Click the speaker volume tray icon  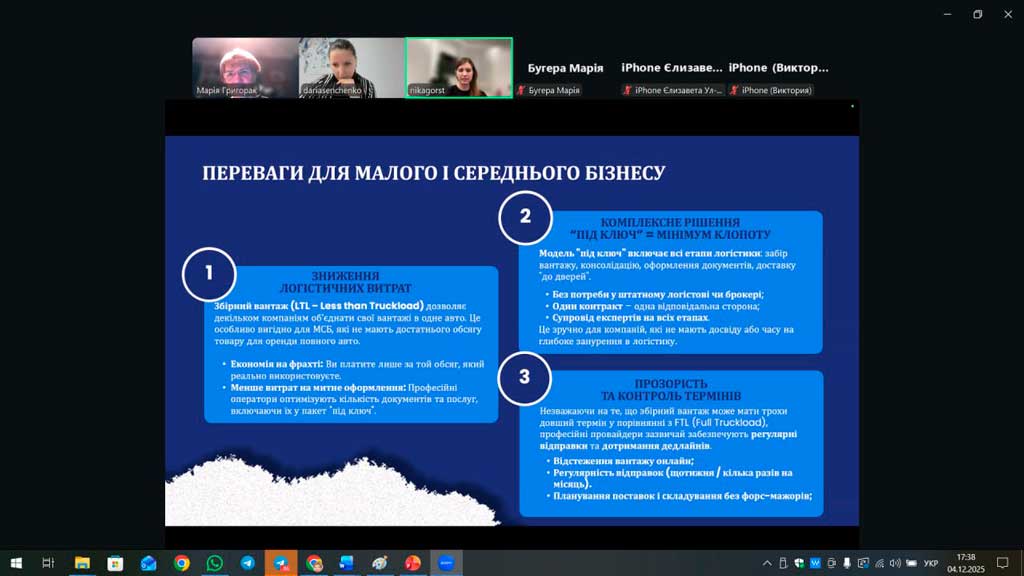click(x=895, y=563)
